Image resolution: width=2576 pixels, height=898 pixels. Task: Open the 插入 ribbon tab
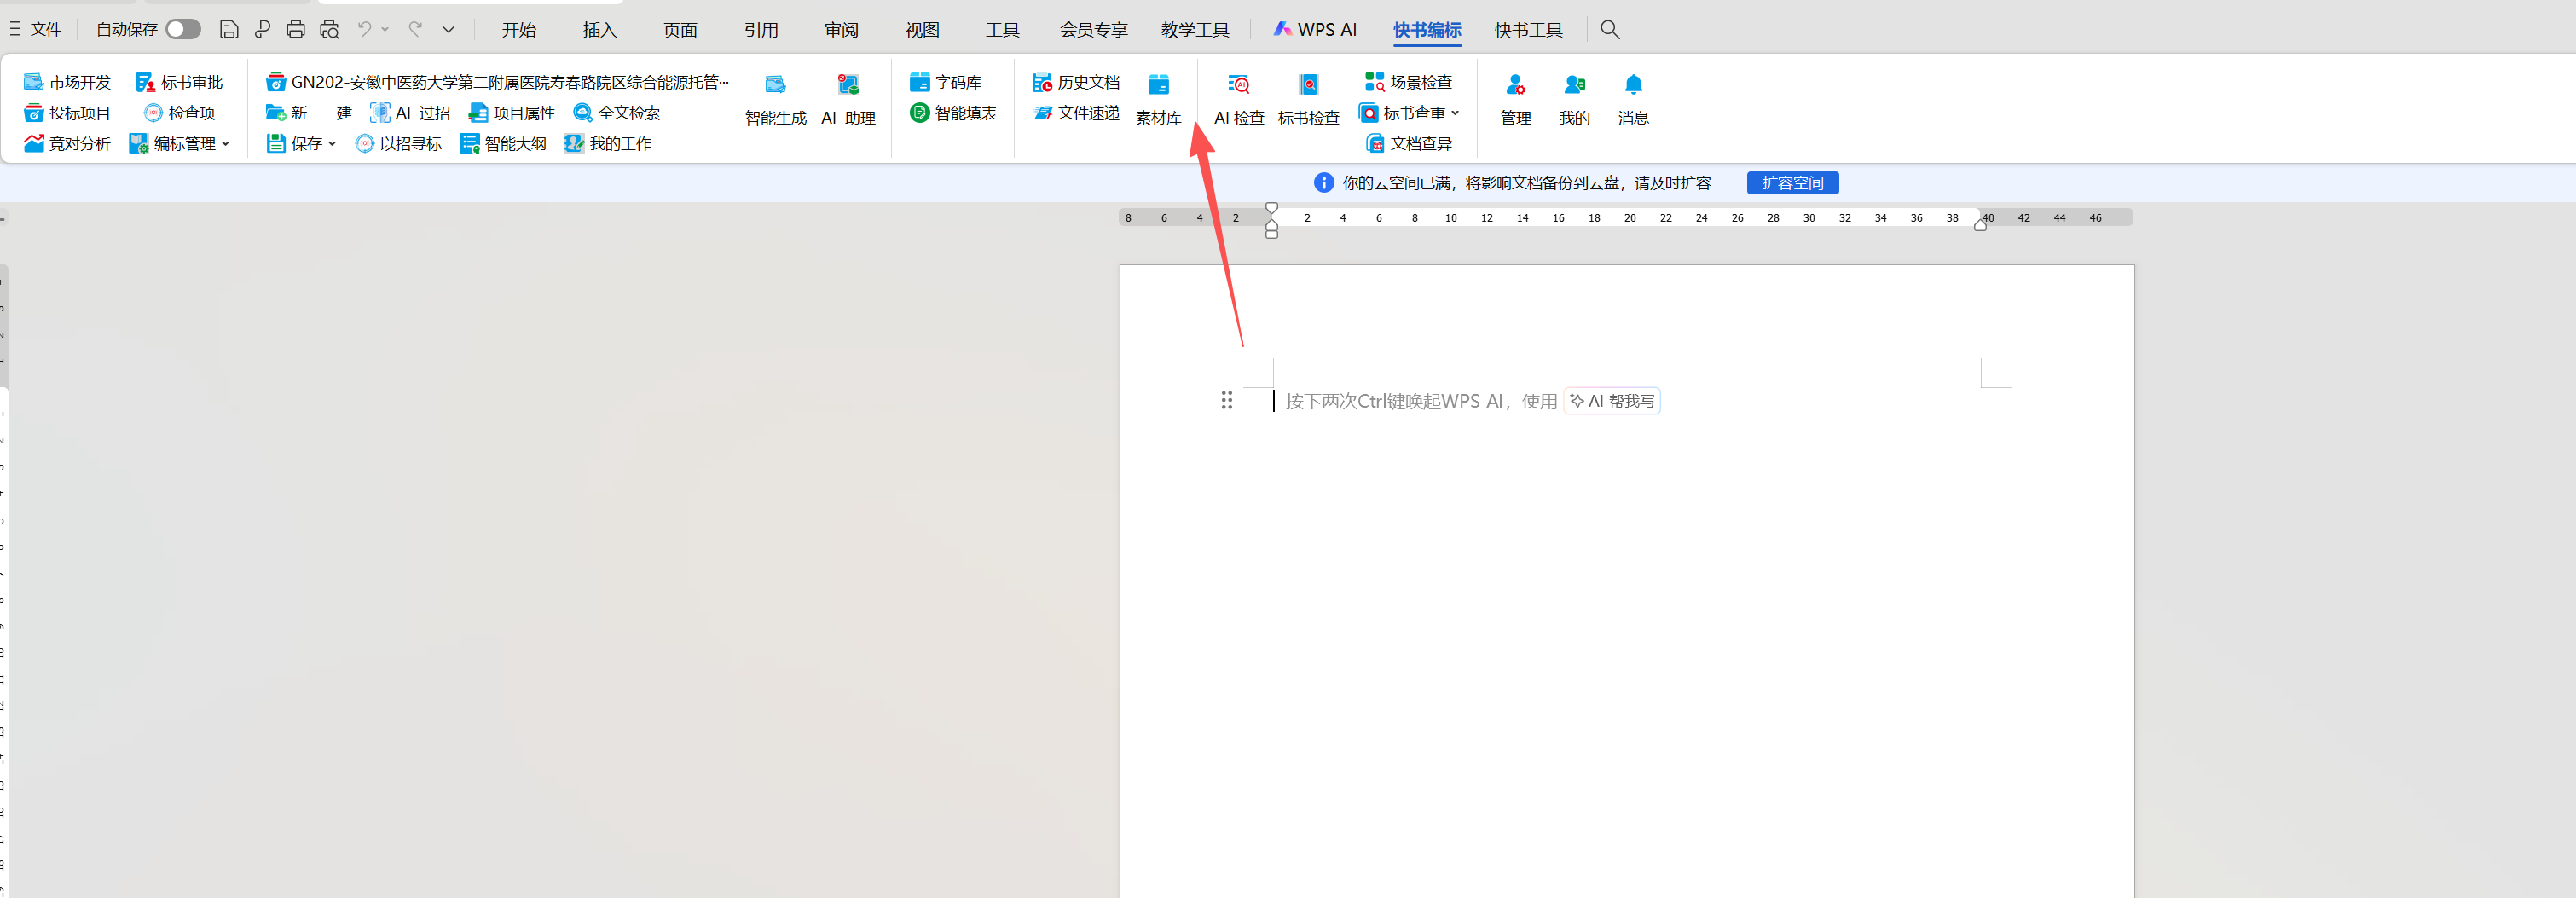point(599,29)
